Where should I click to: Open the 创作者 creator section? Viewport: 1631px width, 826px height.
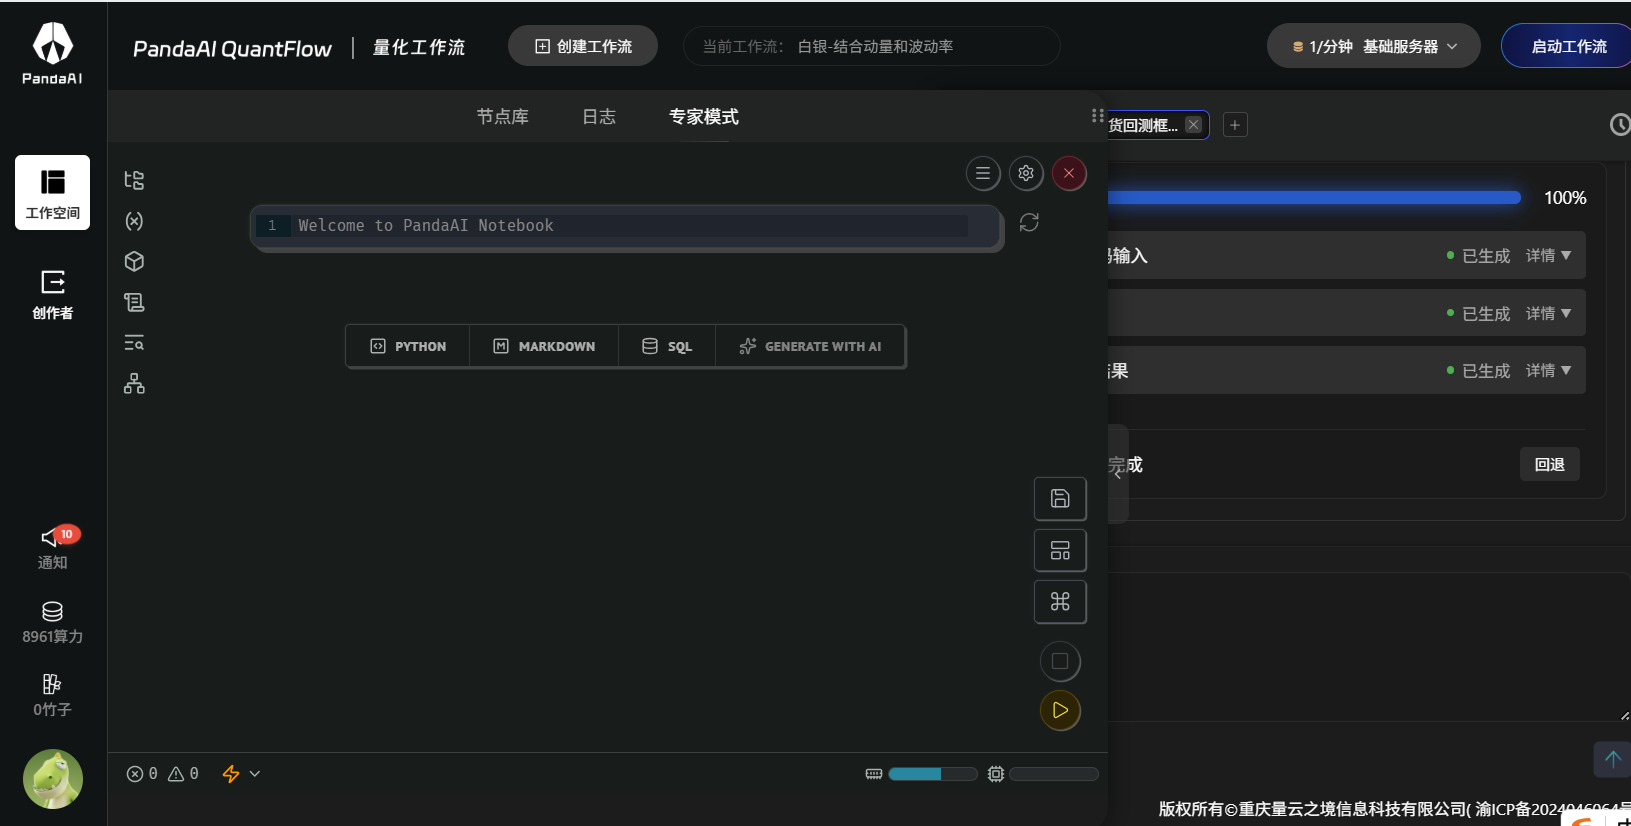point(52,294)
